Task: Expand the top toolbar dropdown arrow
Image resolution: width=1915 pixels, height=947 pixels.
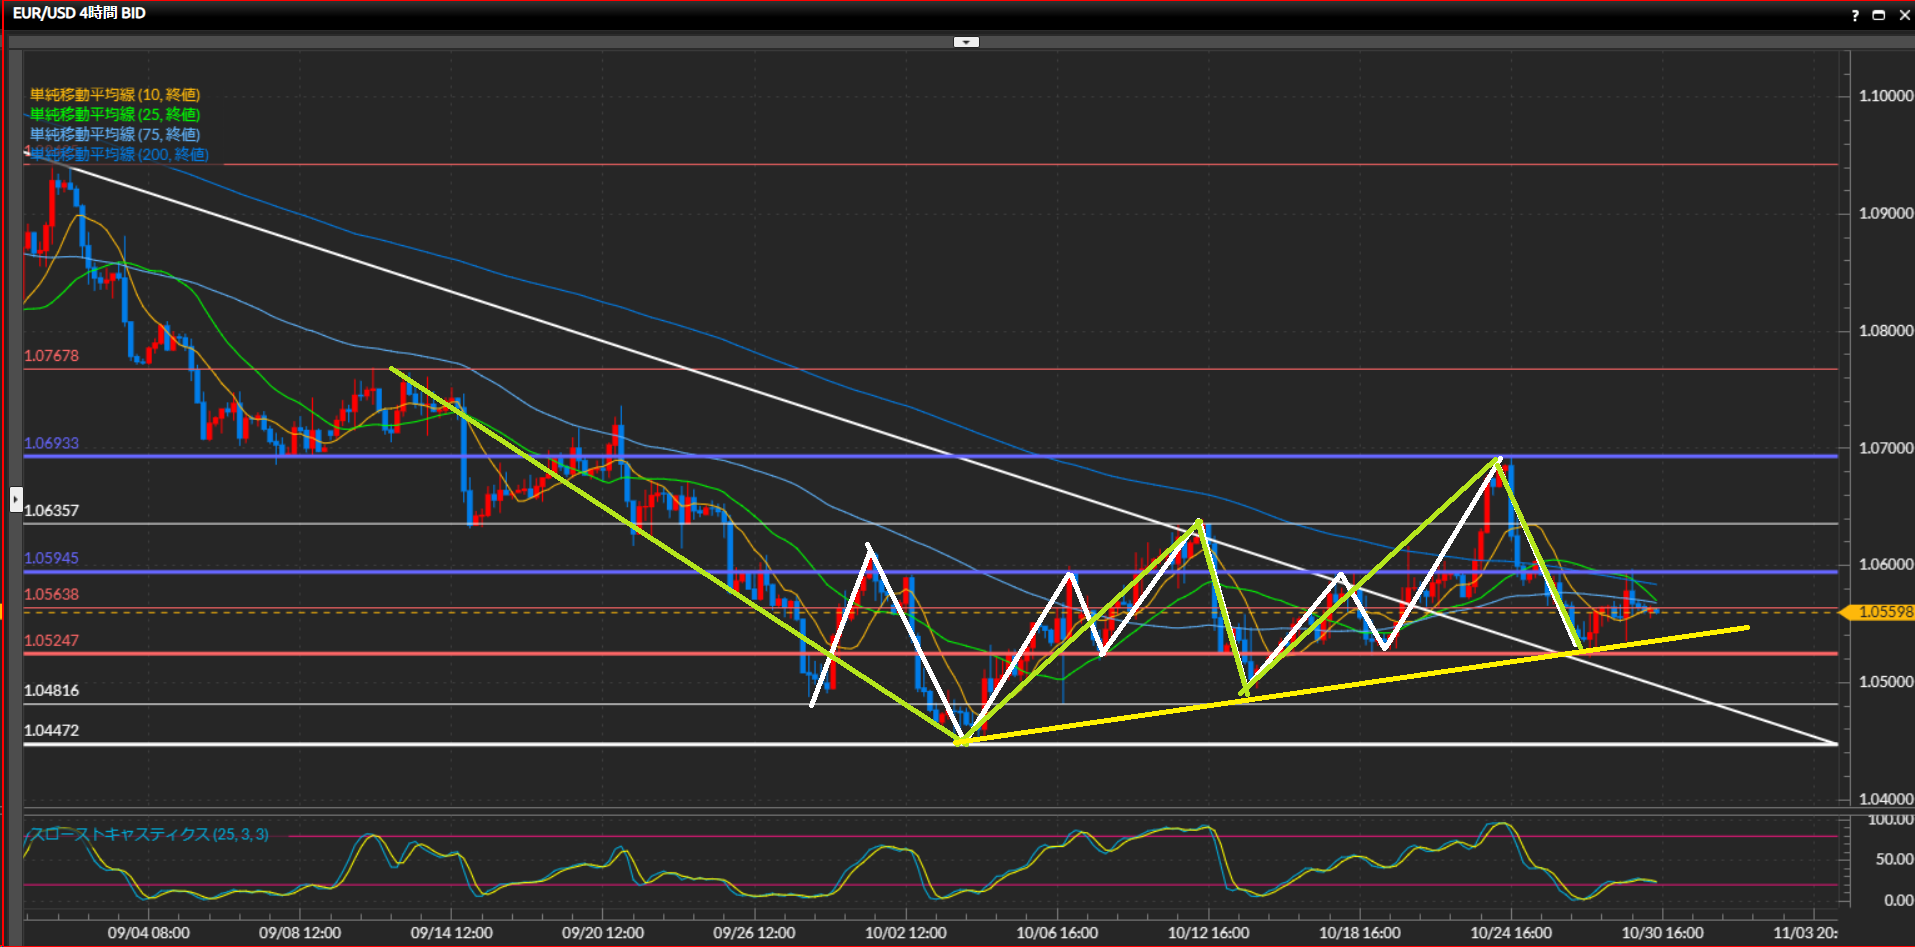Action: click(x=966, y=42)
